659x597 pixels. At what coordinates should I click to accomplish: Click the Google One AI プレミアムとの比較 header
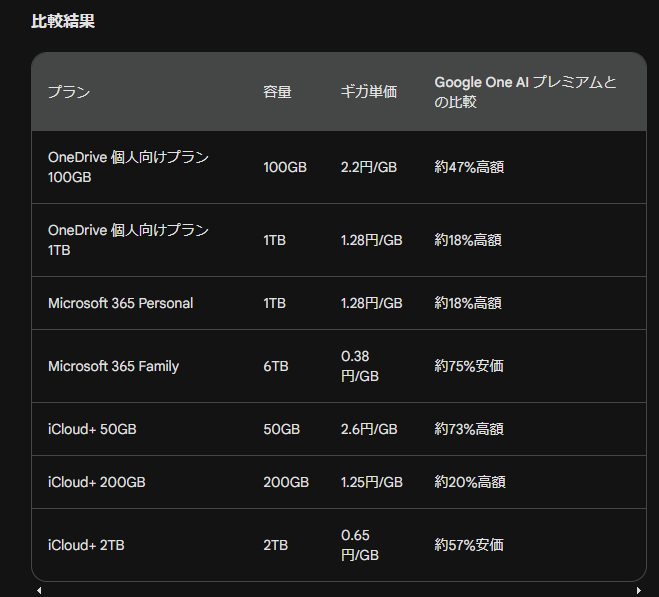(525, 92)
